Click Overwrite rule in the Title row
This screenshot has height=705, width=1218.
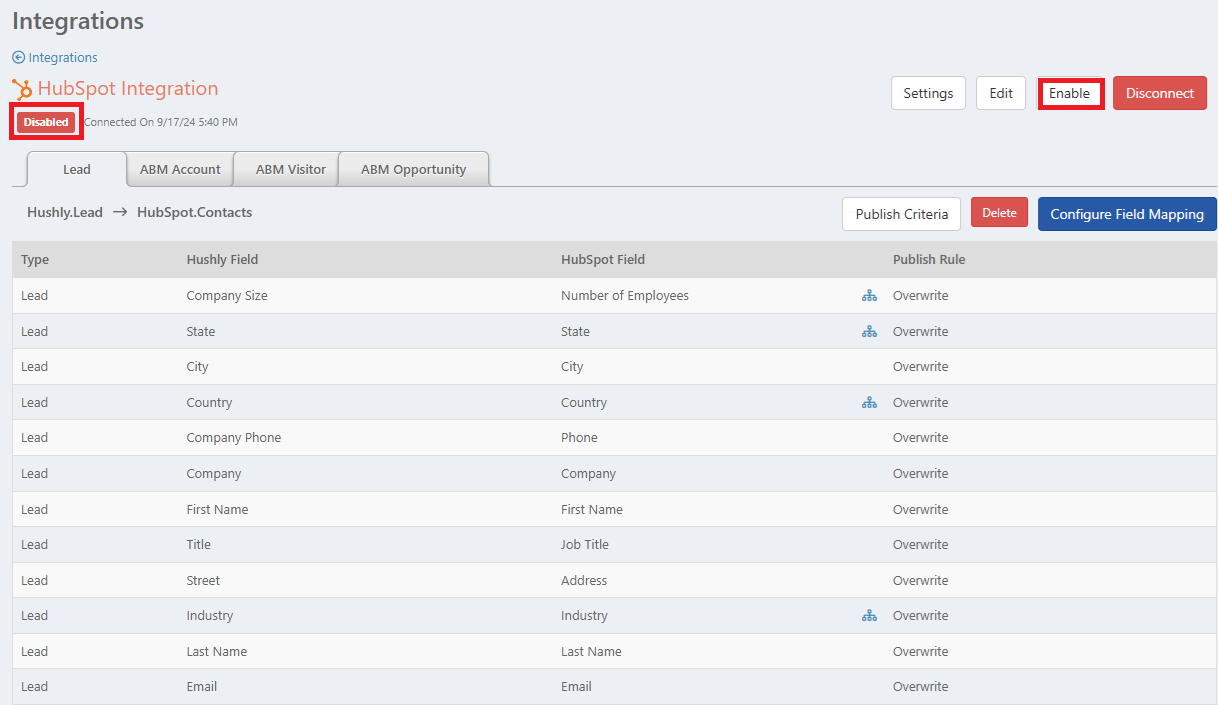pyautogui.click(x=921, y=545)
